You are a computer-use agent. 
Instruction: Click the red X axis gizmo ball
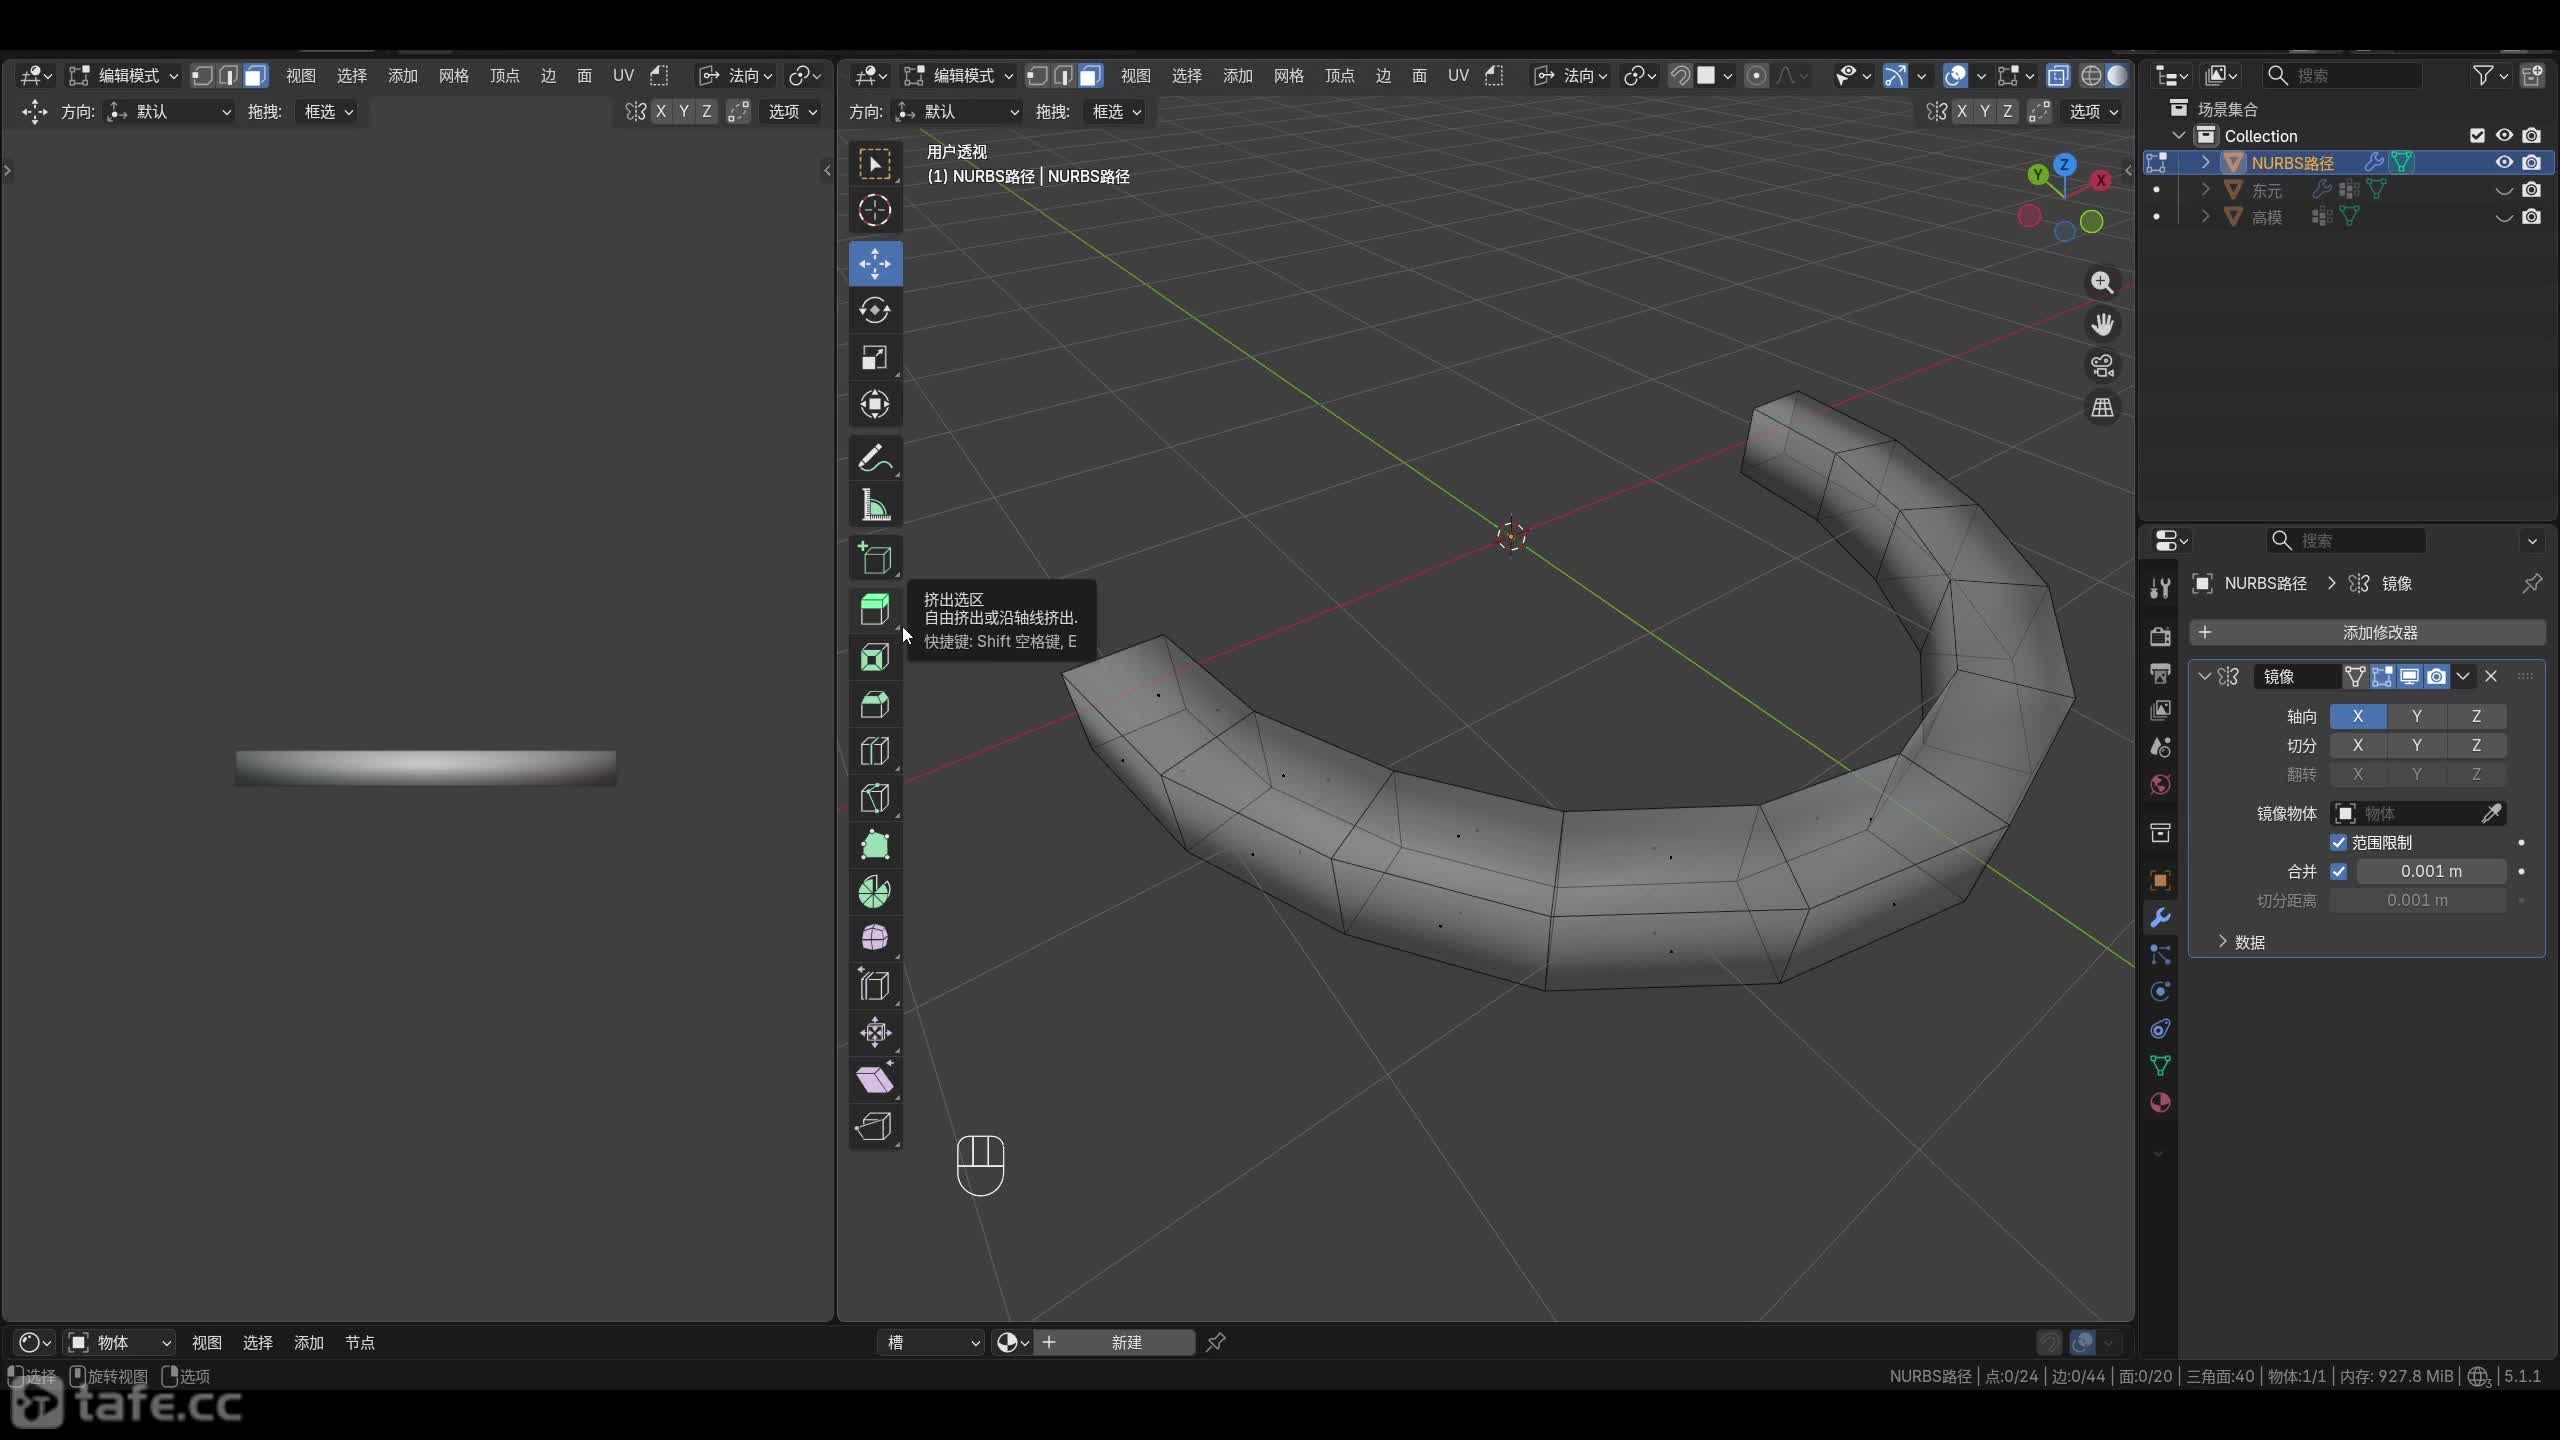pos(2101,180)
